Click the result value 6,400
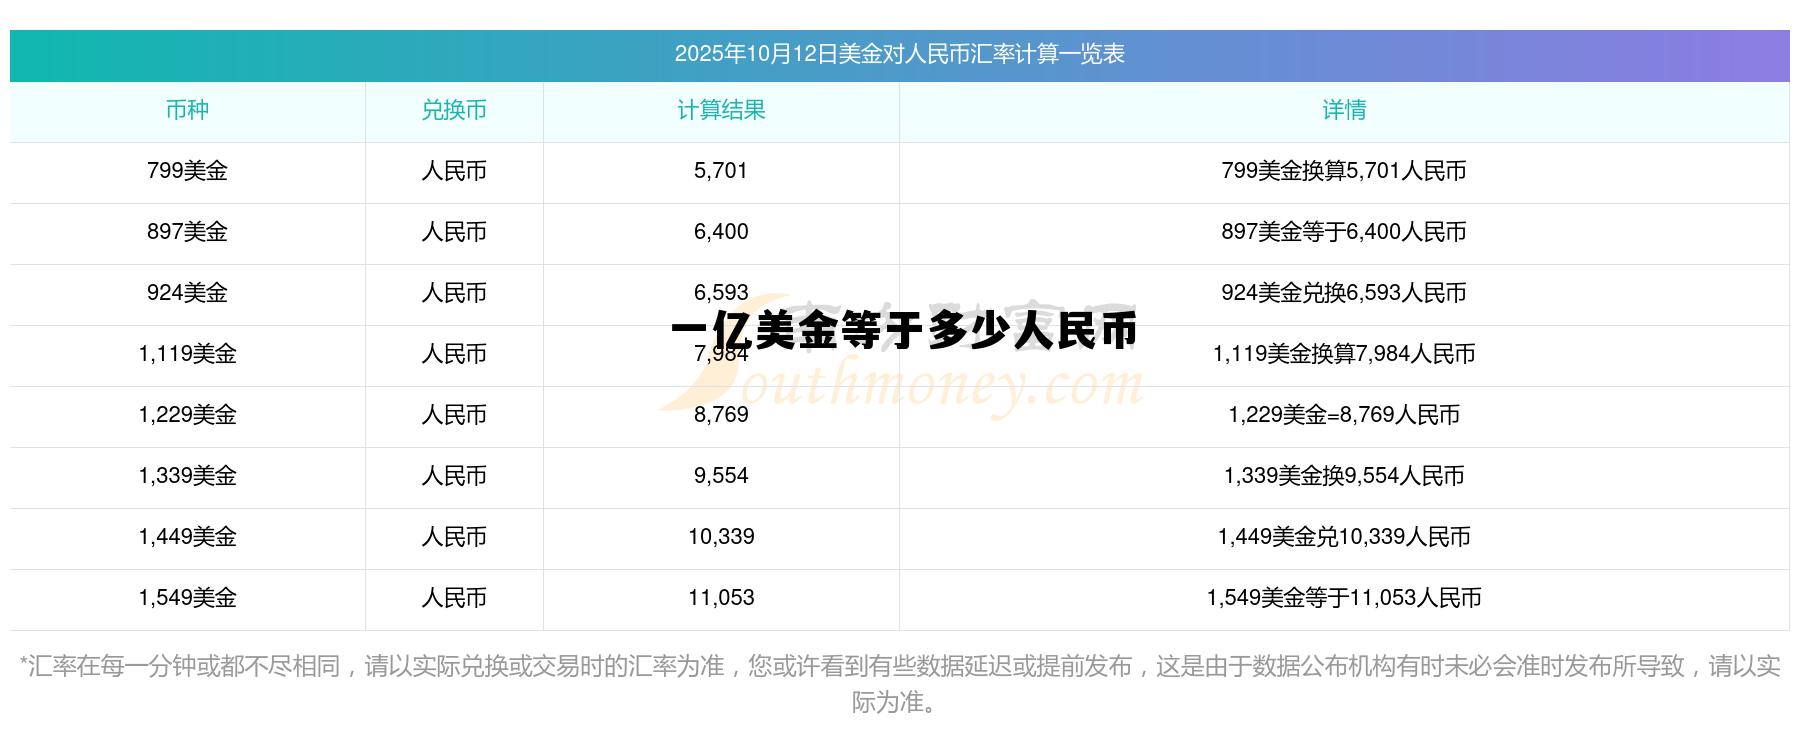 click(x=721, y=232)
